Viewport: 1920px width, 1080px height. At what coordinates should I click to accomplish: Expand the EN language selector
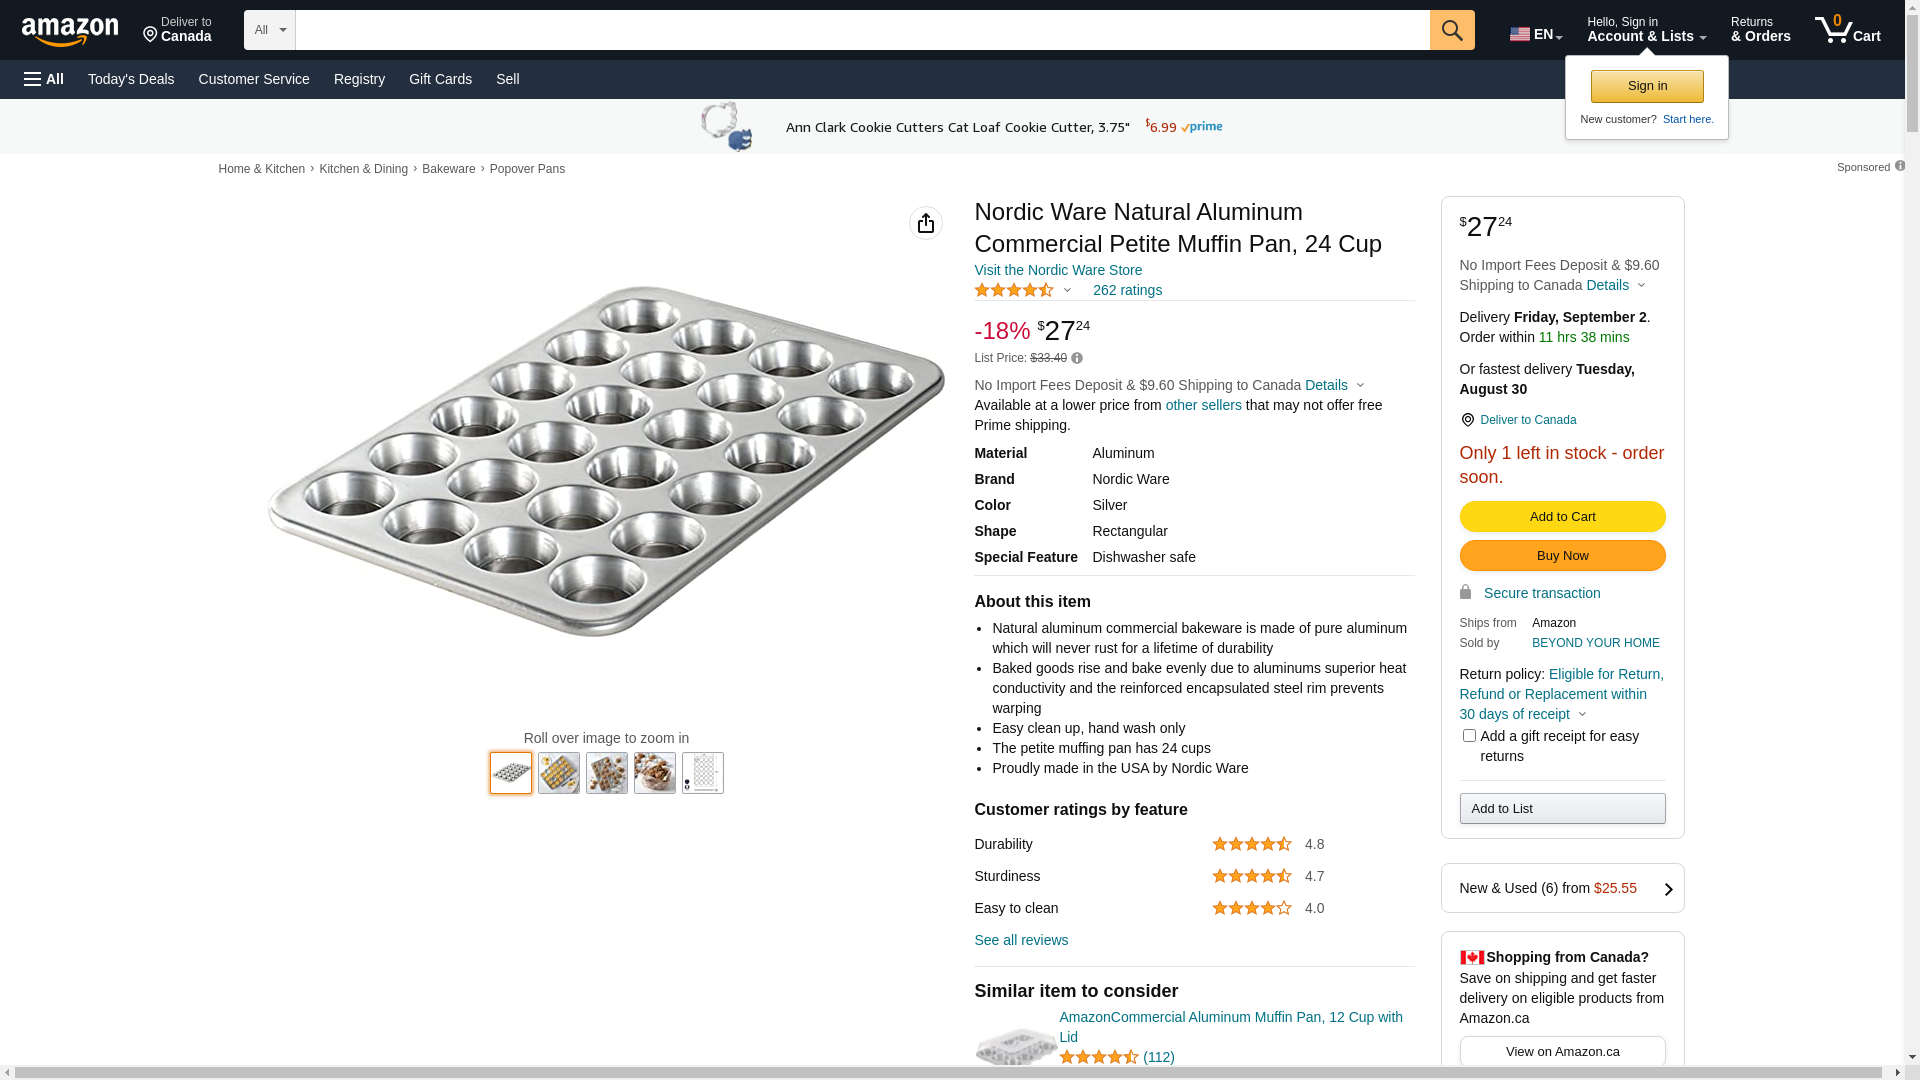pos(1536,34)
